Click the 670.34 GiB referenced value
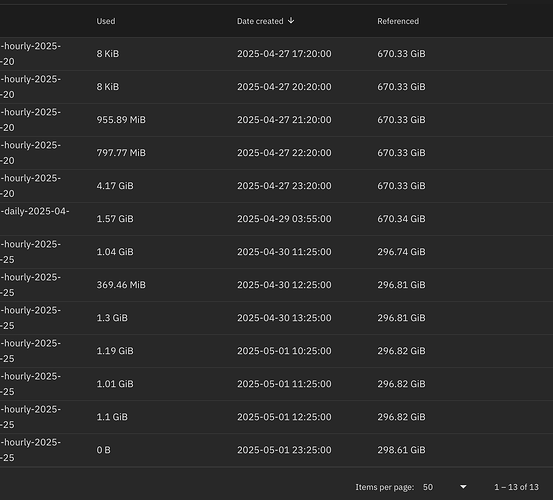 tap(401, 219)
